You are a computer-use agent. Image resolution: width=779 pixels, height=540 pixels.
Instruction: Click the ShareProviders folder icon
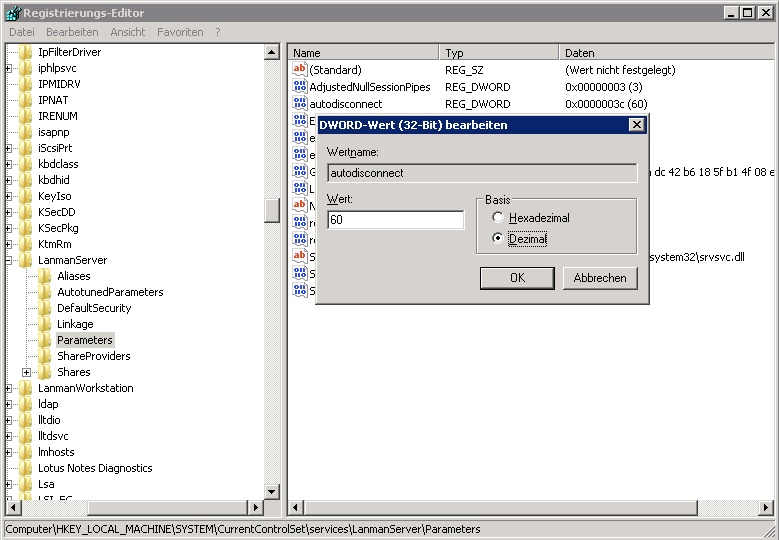click(x=45, y=356)
